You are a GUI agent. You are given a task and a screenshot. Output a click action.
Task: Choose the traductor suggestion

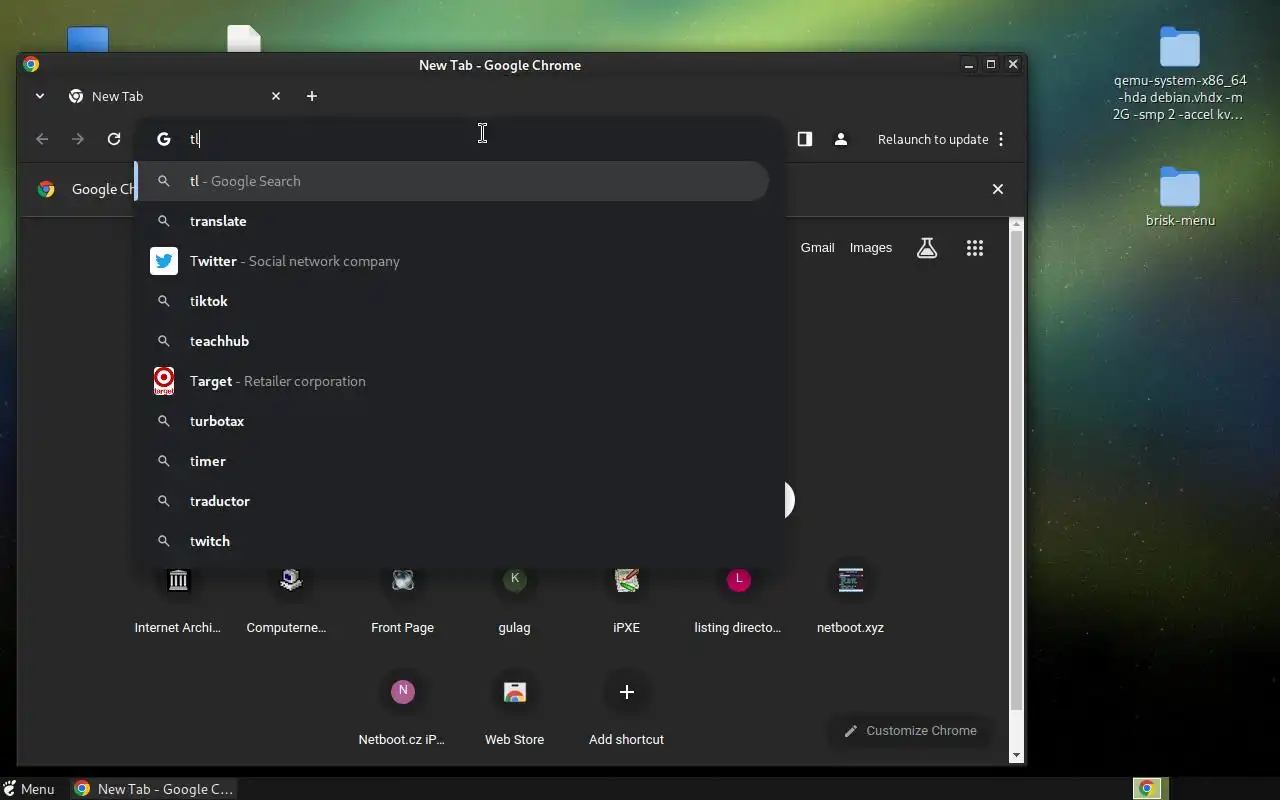pos(453,501)
